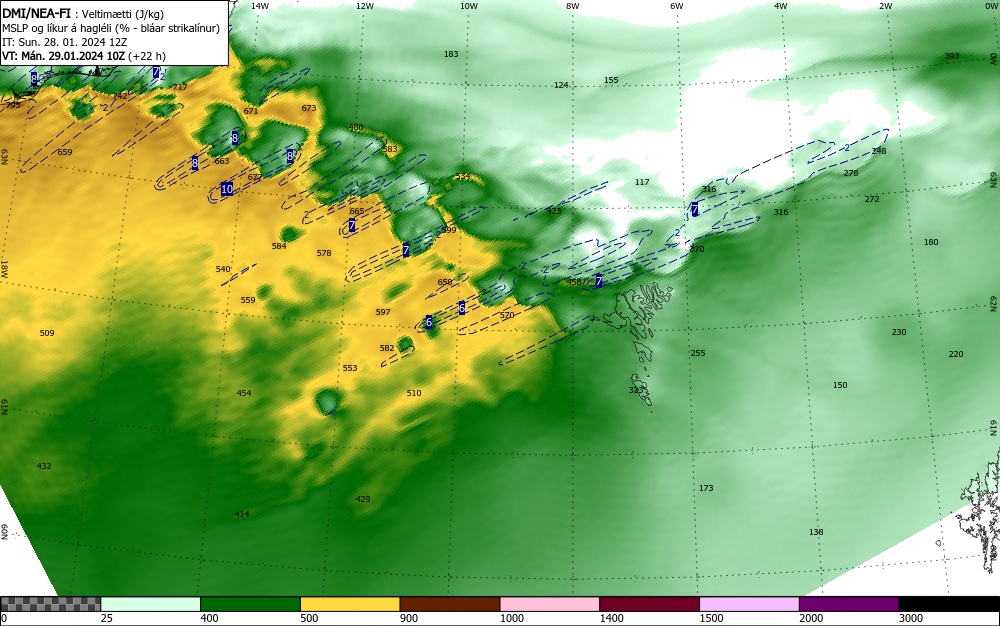Click the 'Veltimætti (J/kg)' label
The height and width of the screenshot is (626, 1000).
click(x=122, y=14)
